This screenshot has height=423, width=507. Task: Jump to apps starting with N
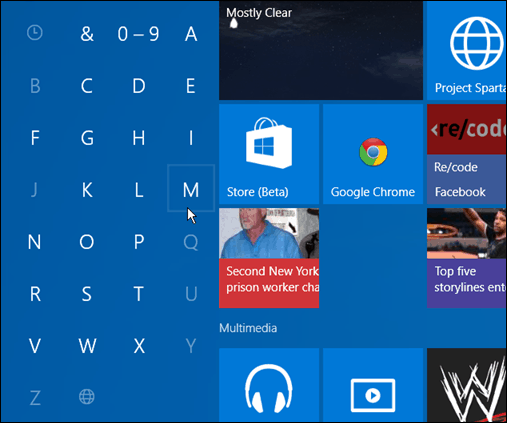(x=34, y=242)
